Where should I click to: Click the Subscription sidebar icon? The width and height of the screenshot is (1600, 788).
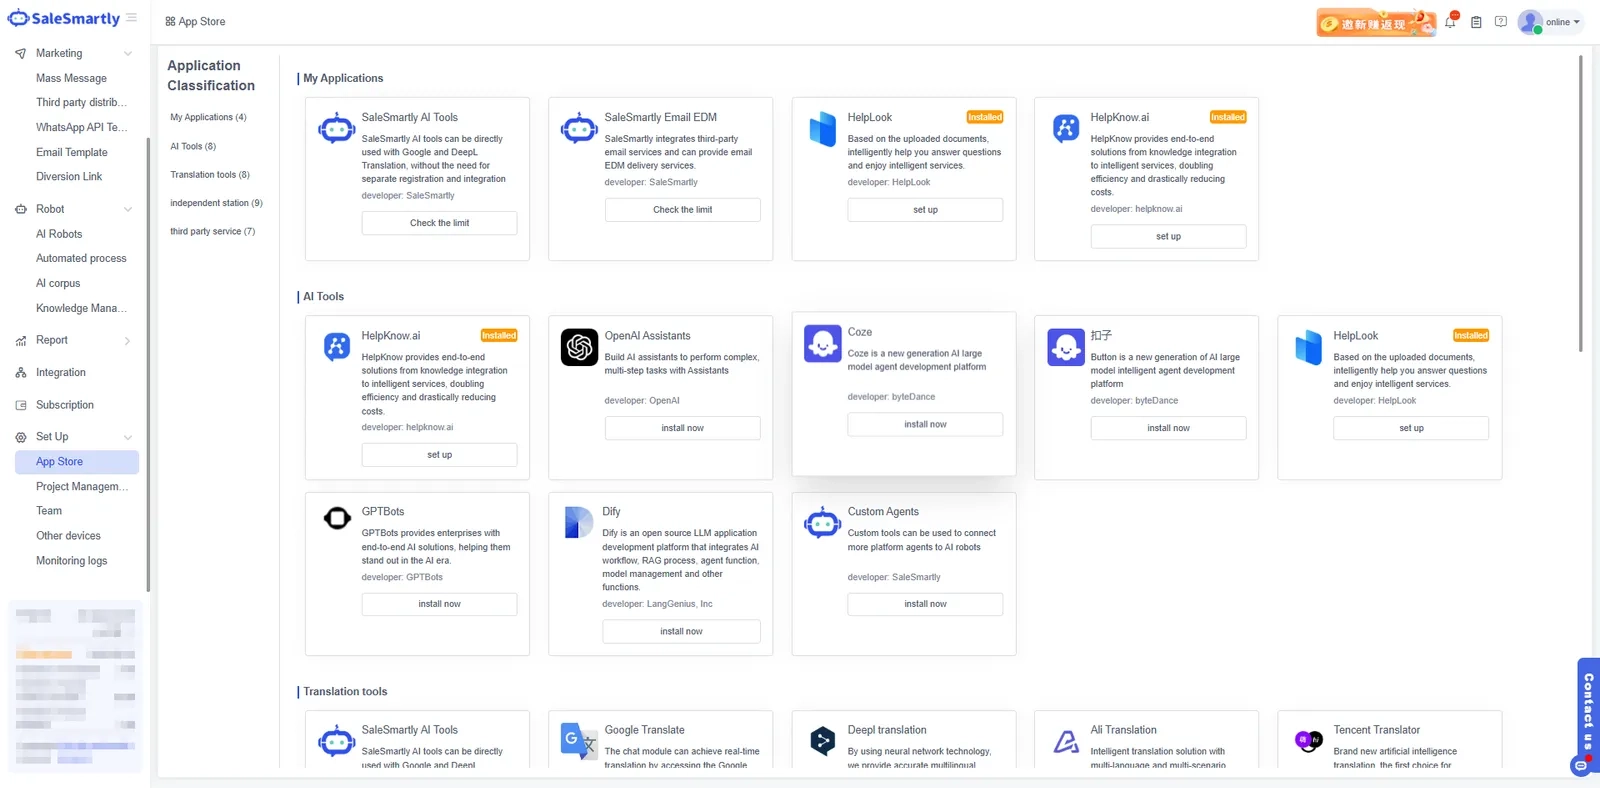[x=21, y=405]
